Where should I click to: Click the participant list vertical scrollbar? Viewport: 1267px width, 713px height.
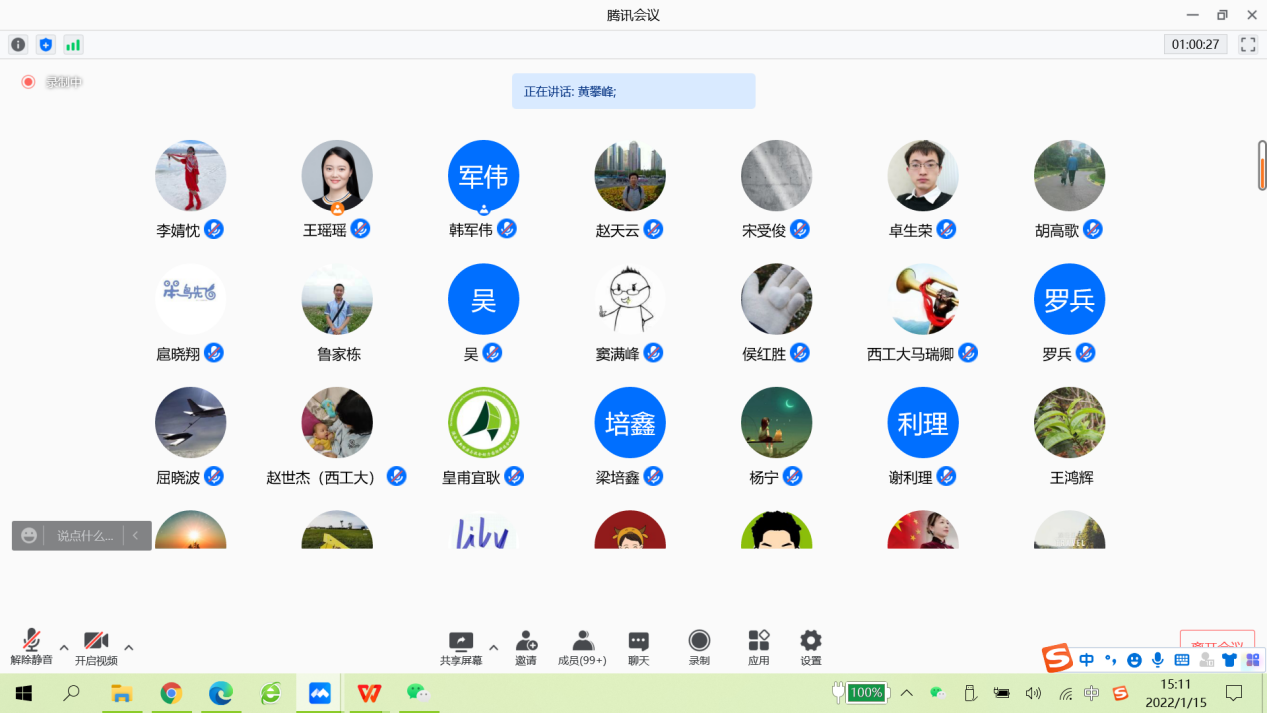1262,165
